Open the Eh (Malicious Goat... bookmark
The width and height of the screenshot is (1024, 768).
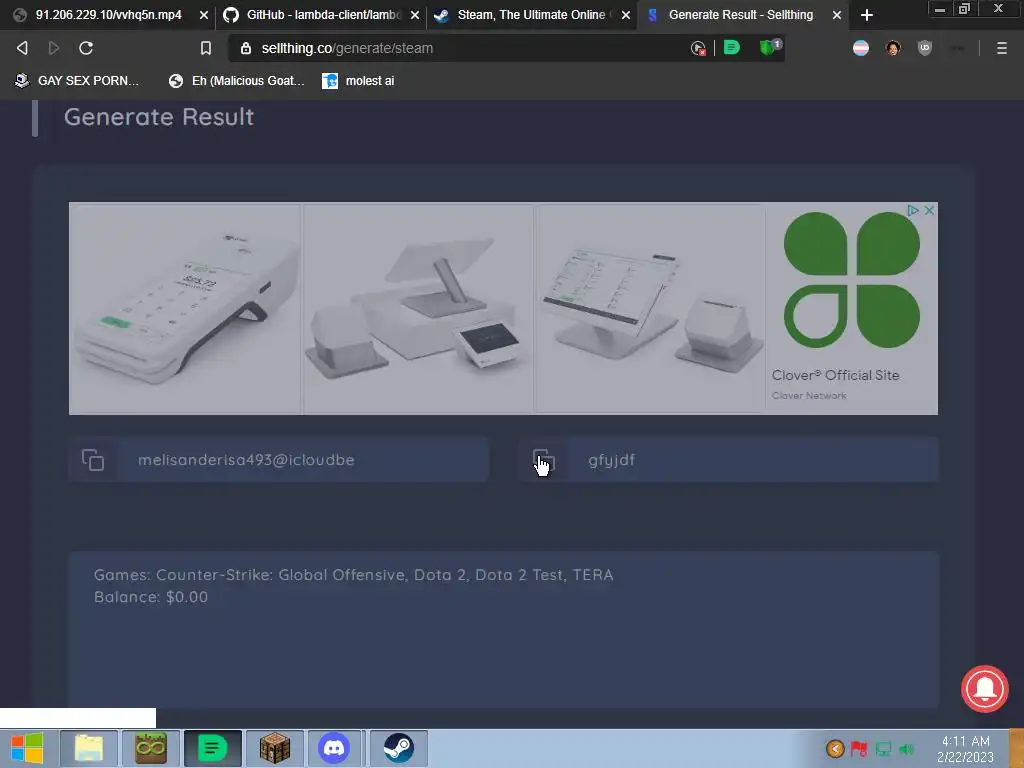click(236, 80)
